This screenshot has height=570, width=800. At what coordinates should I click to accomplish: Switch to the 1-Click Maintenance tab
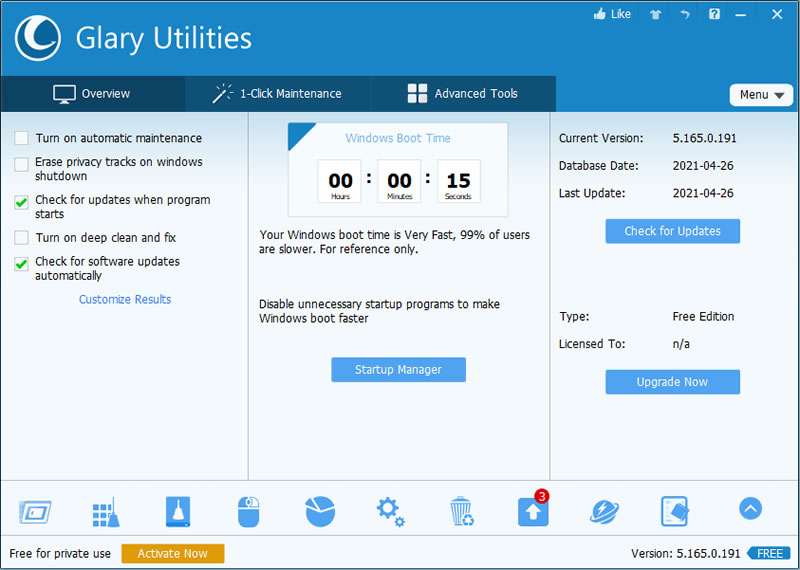click(x=278, y=94)
